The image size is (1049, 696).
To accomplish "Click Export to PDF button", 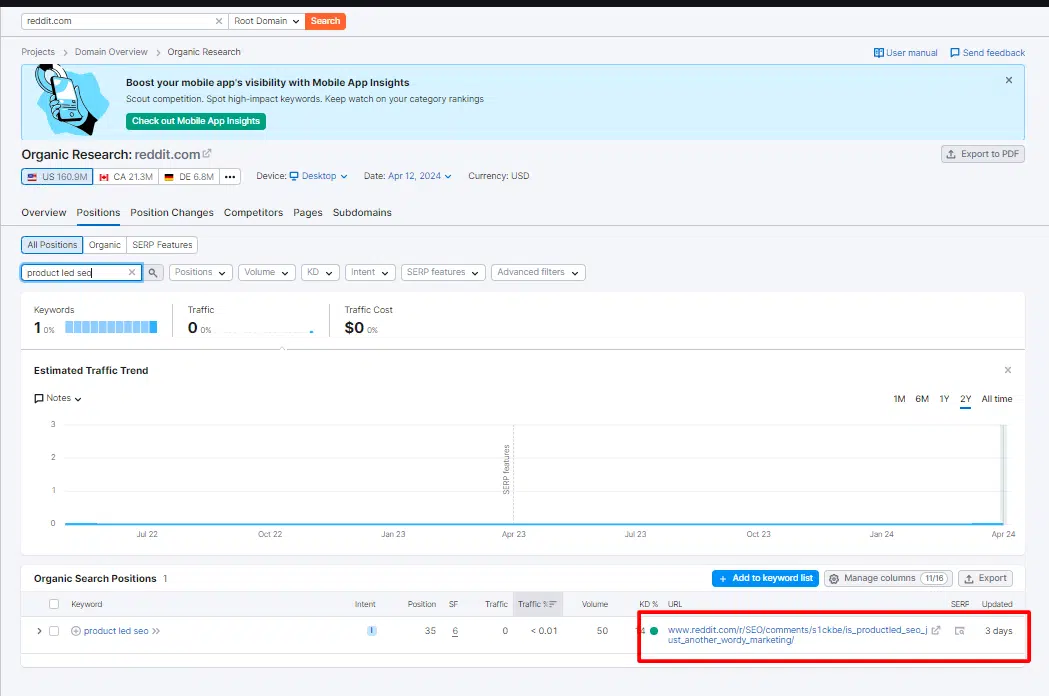I will 983,154.
